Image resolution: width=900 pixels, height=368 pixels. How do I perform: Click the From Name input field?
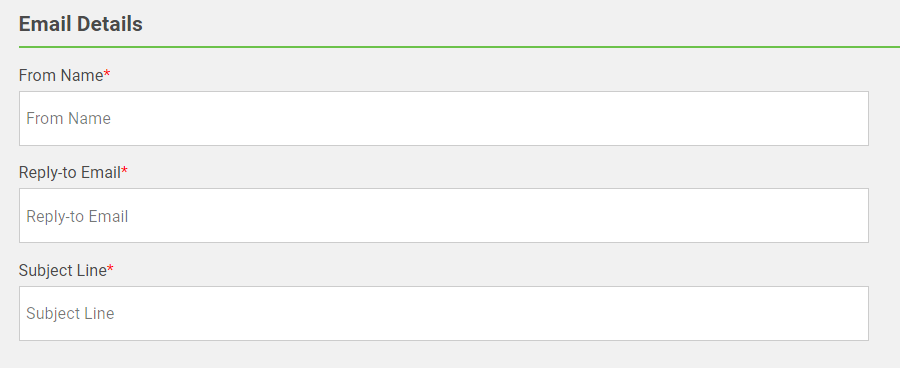pos(444,118)
